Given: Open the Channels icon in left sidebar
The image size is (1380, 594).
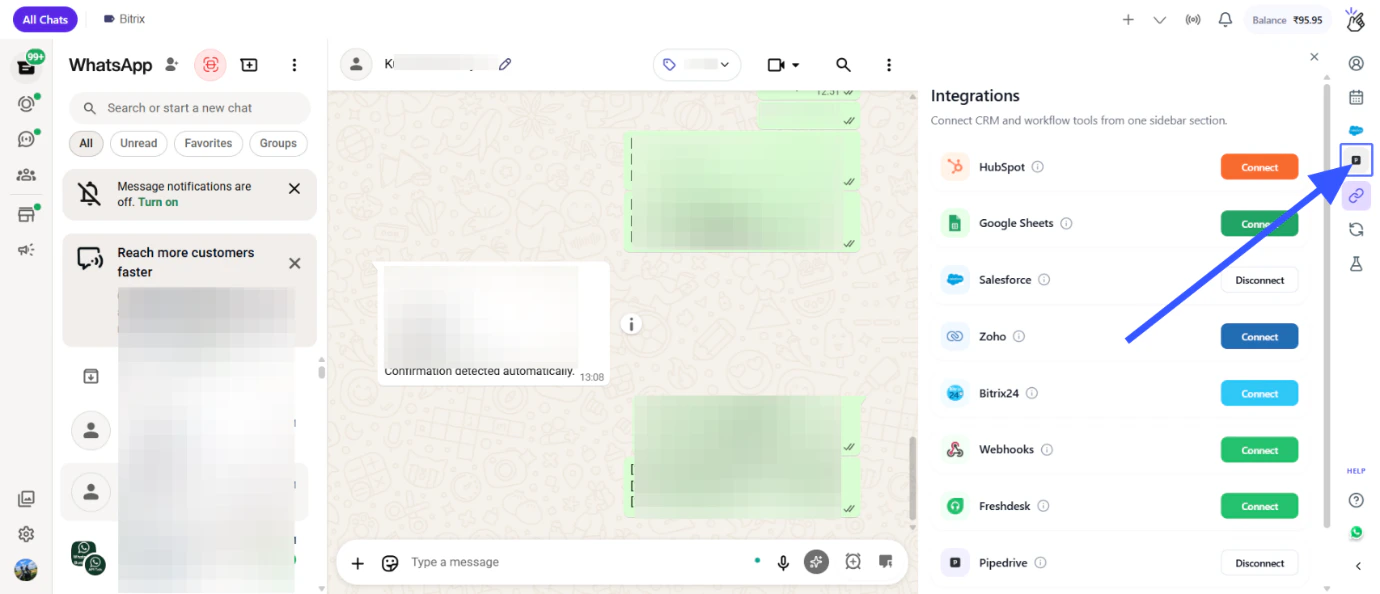Looking at the screenshot, I should point(26,139).
